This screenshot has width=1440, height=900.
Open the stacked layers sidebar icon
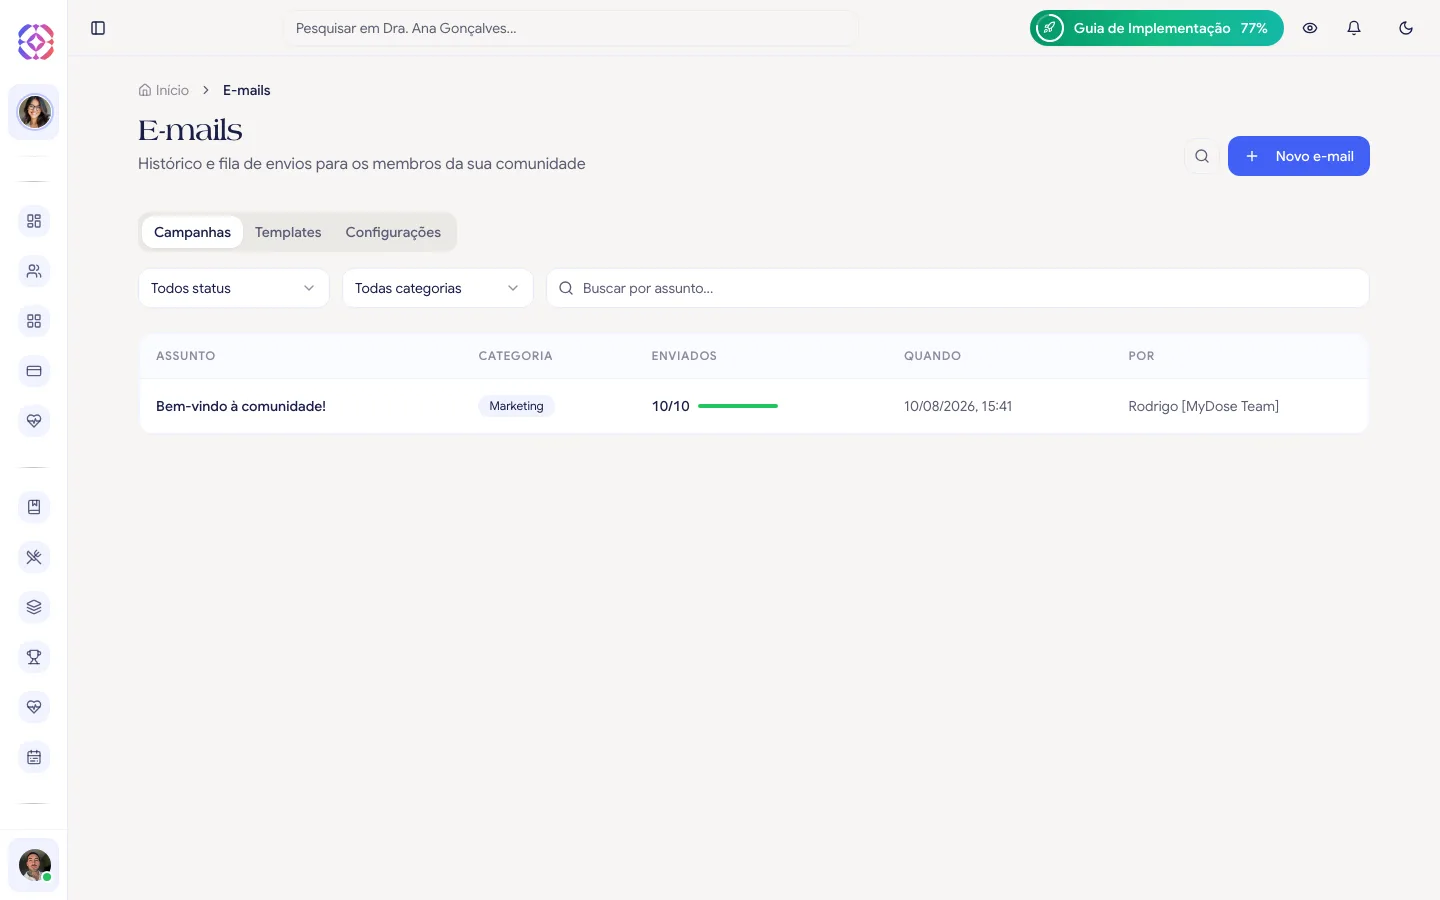[34, 607]
